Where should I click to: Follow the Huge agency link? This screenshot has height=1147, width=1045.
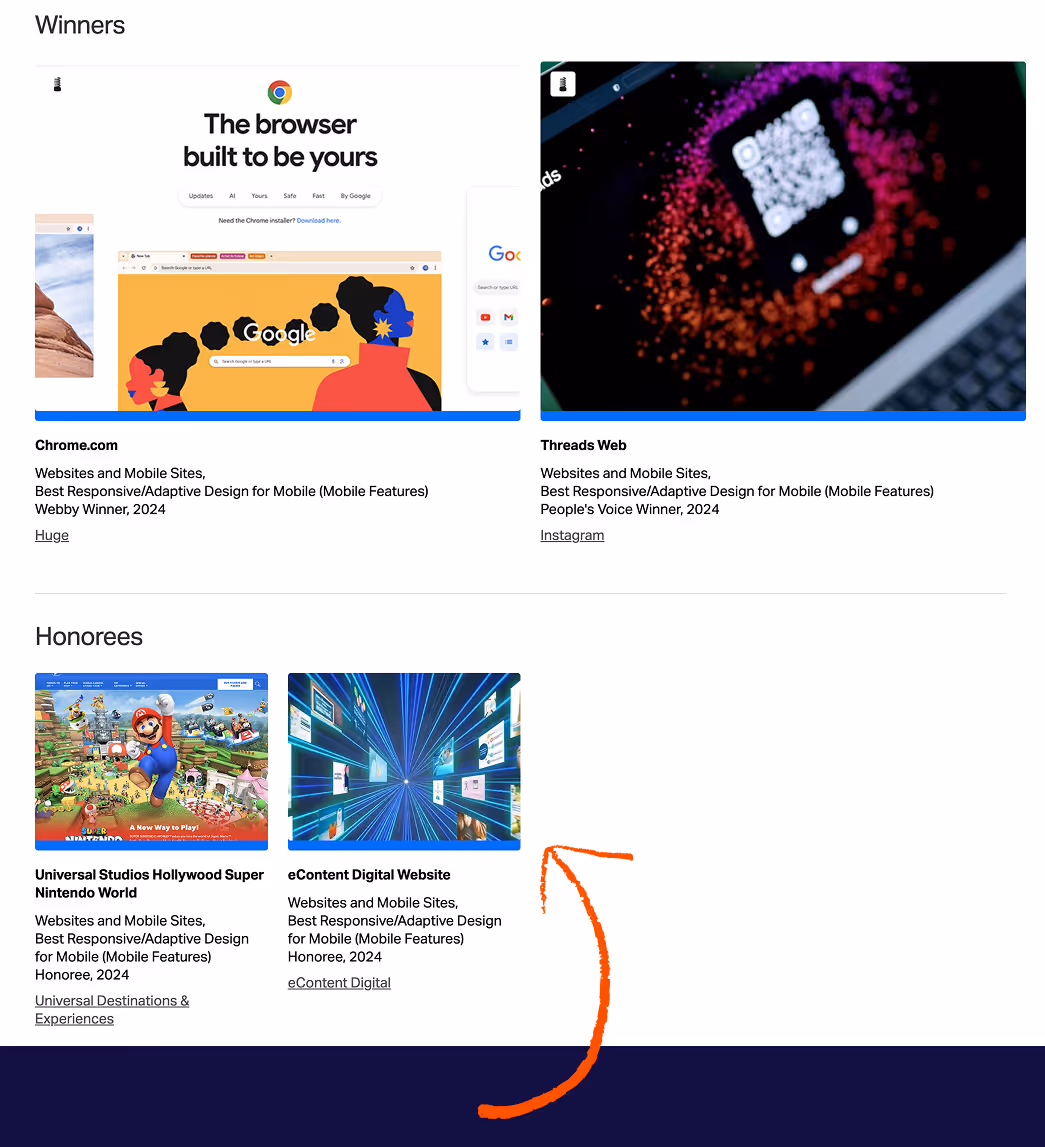[x=52, y=535]
